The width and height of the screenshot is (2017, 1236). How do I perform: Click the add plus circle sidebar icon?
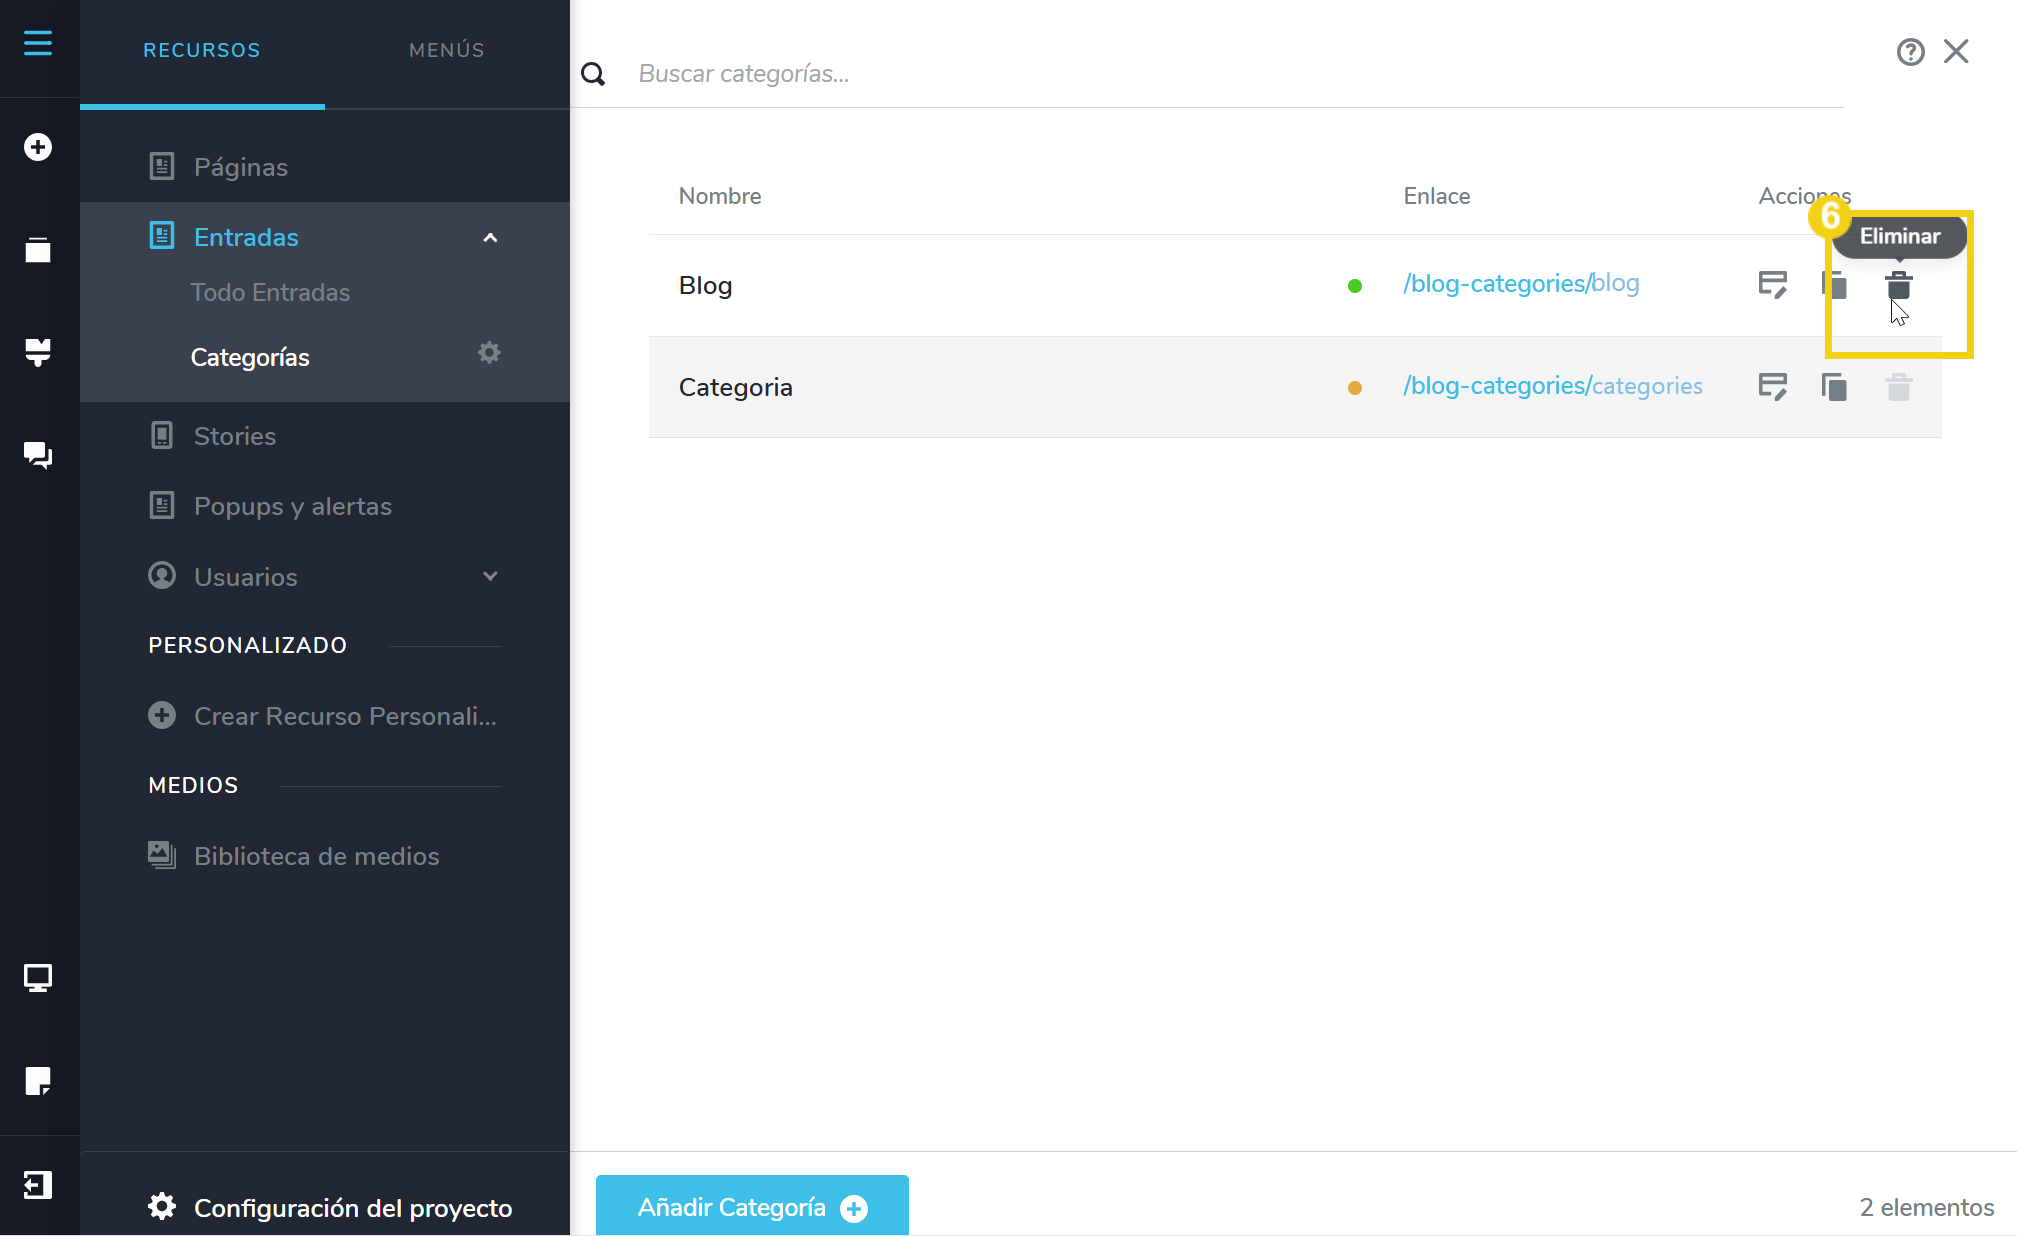coord(38,147)
